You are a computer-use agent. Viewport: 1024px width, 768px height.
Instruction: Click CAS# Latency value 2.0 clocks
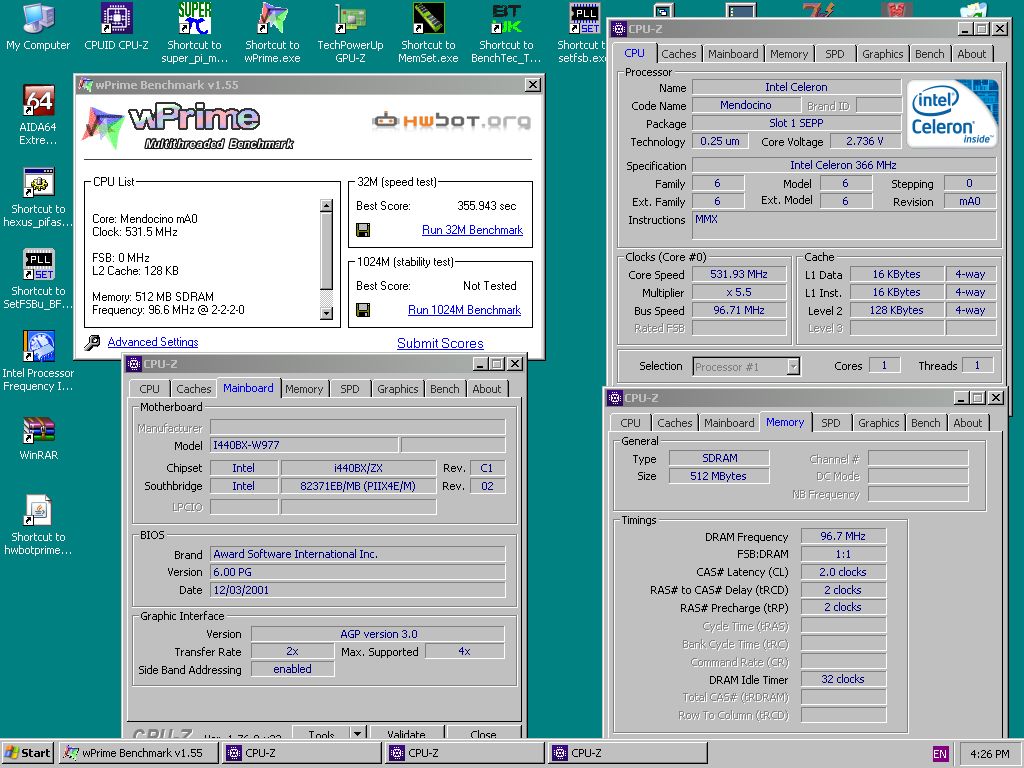click(842, 572)
